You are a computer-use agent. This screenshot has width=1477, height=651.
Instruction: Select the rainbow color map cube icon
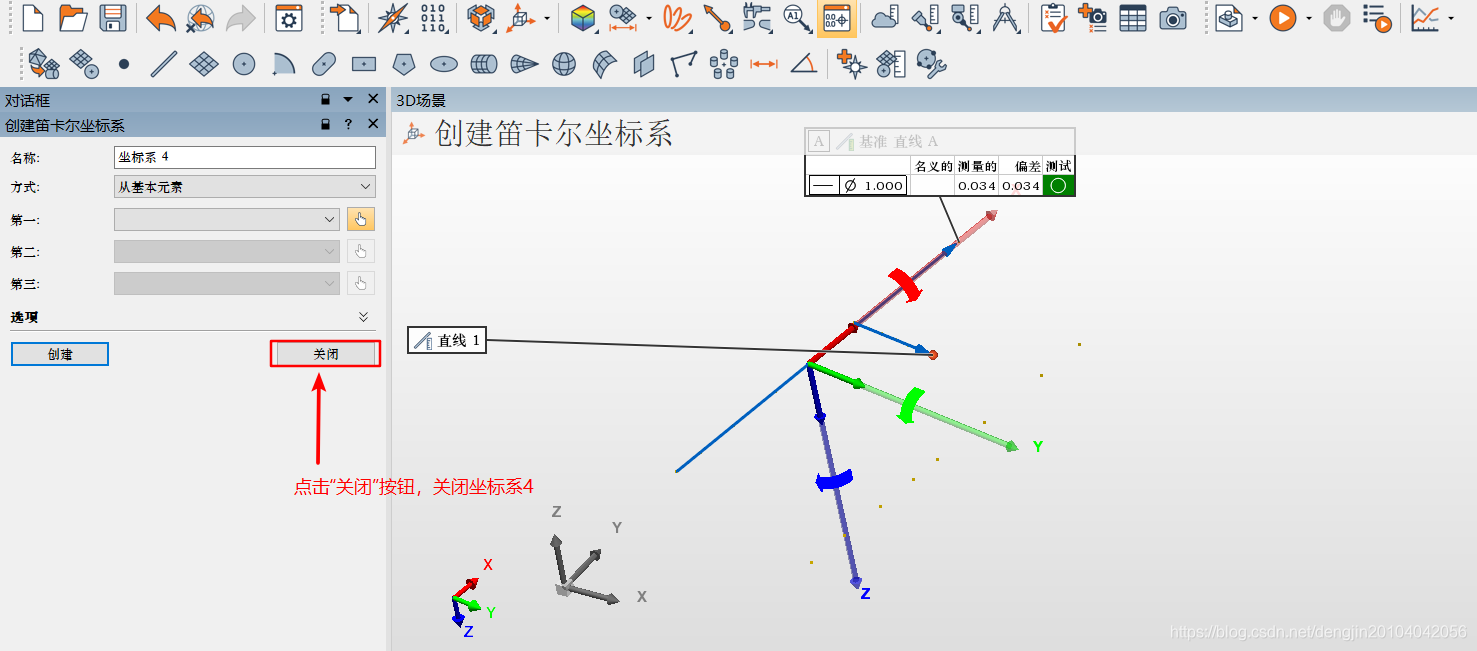[x=583, y=17]
